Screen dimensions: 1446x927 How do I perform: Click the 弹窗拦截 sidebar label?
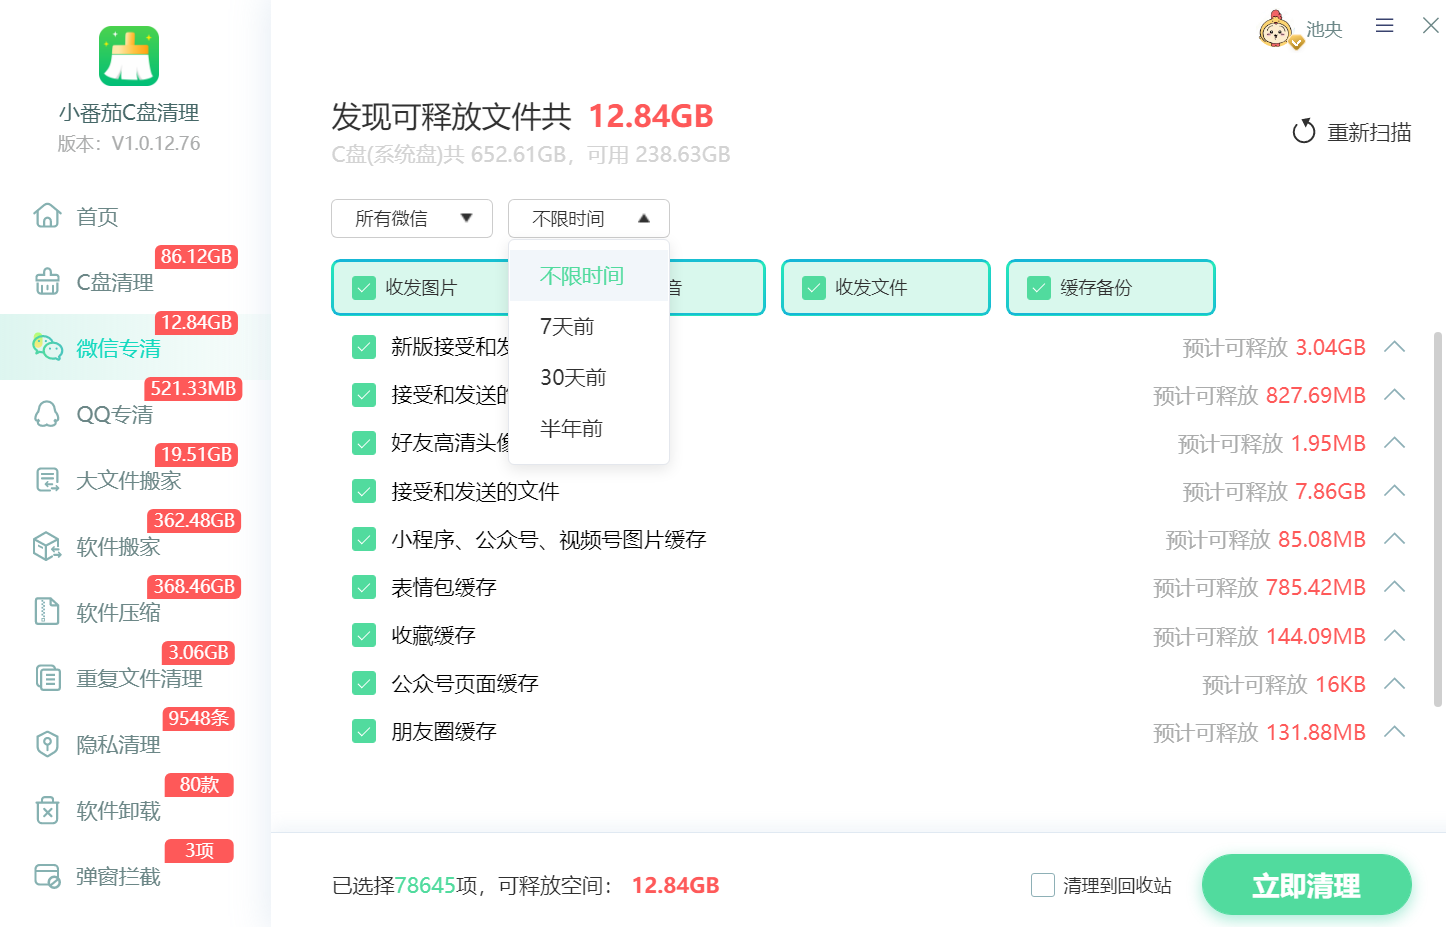pyautogui.click(x=118, y=877)
